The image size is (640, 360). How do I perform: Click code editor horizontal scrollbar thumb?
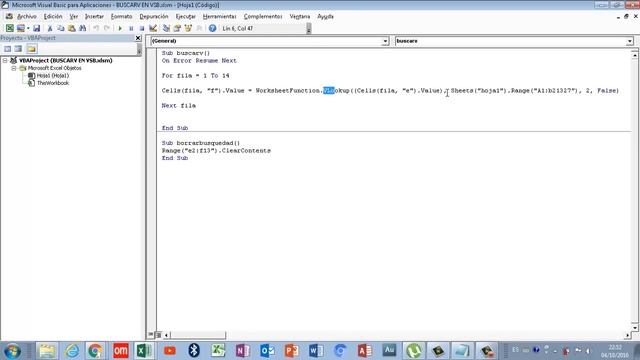coord(198,335)
